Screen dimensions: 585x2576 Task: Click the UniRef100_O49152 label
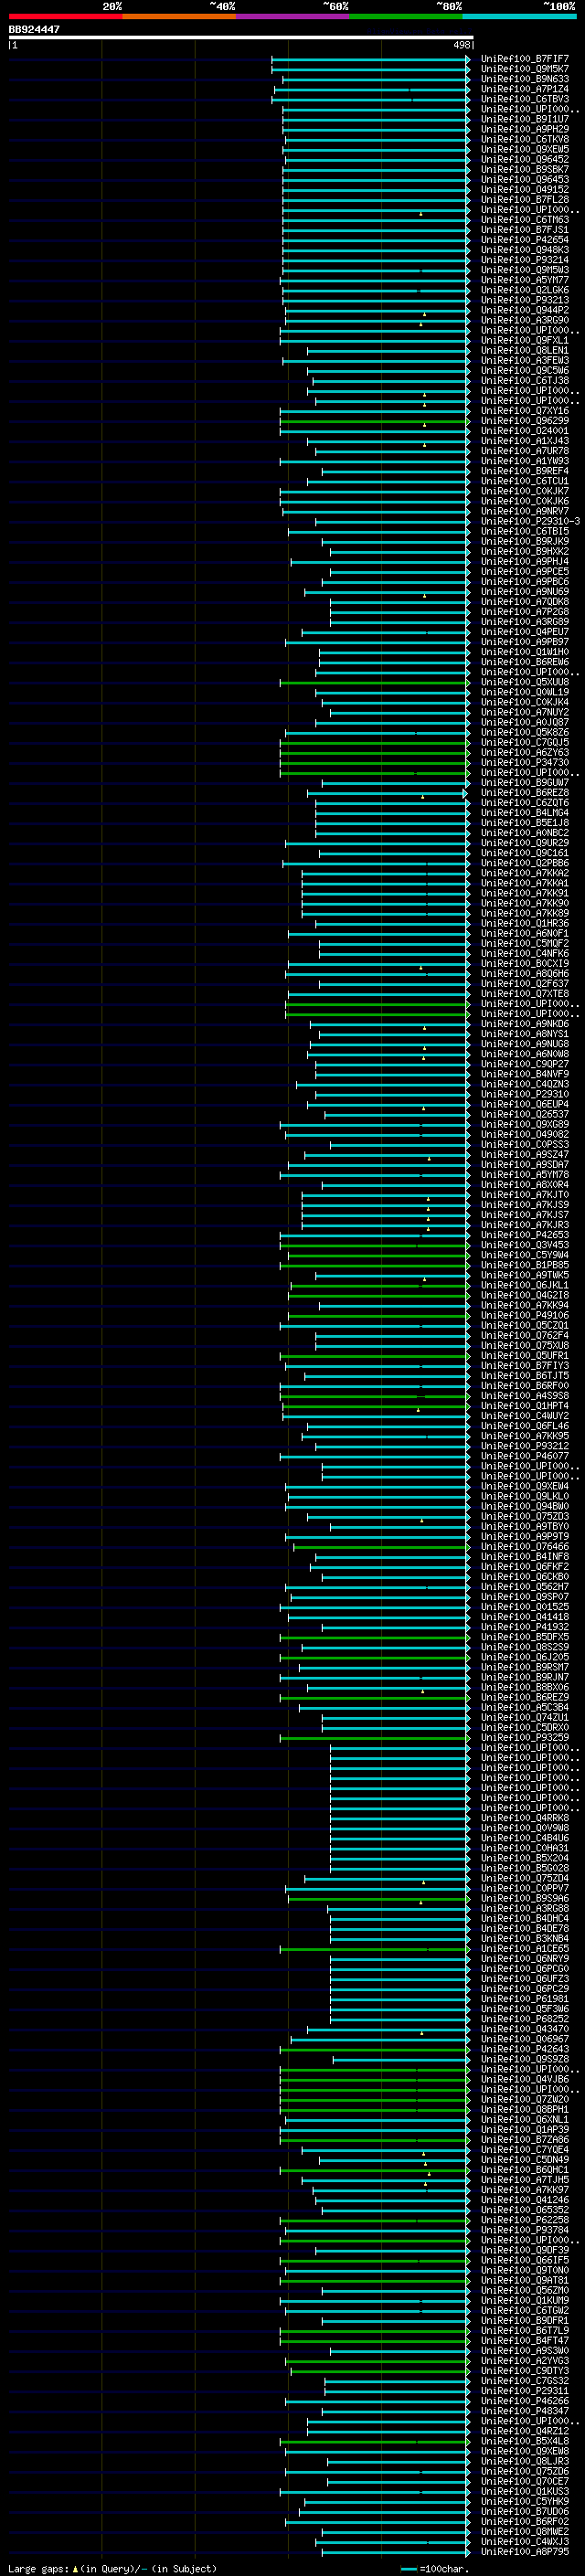click(x=525, y=190)
